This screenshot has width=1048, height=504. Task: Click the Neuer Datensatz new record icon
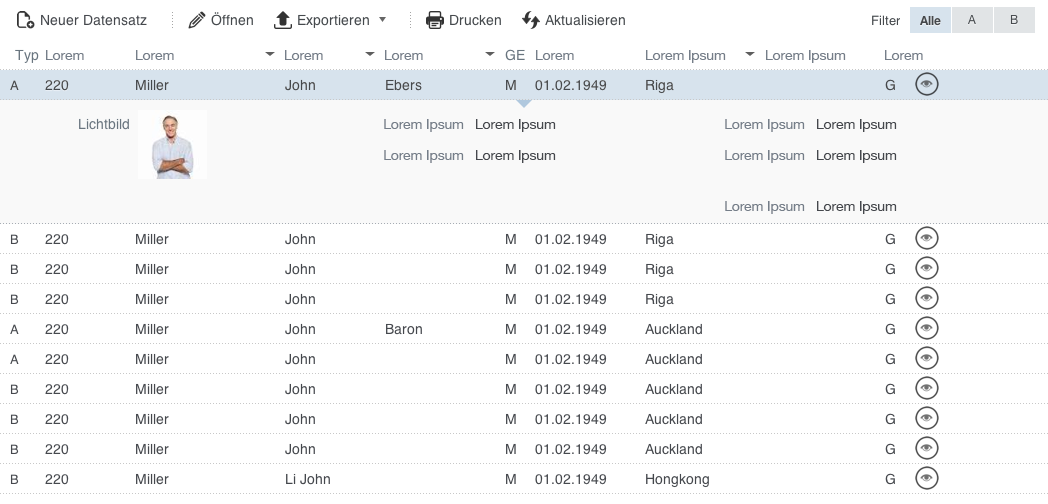click(x=26, y=20)
